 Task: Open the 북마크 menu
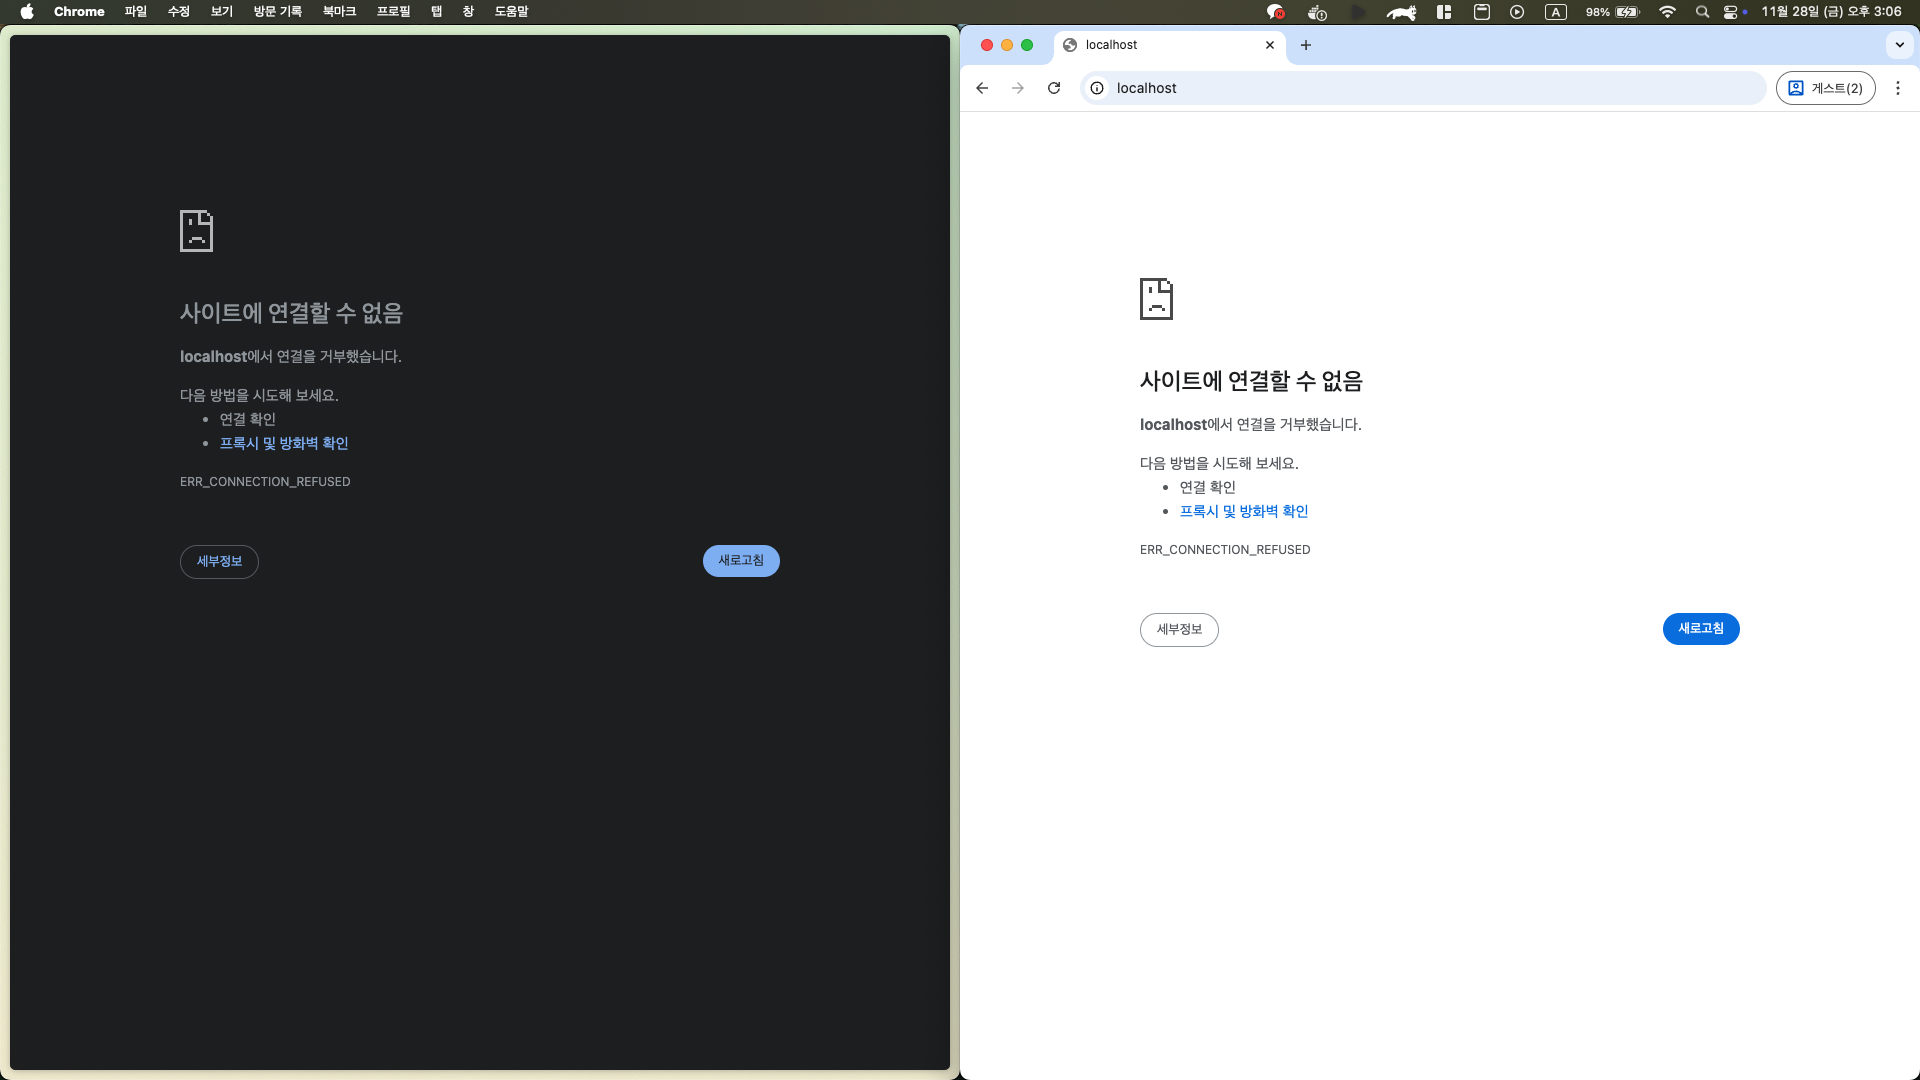tap(339, 12)
